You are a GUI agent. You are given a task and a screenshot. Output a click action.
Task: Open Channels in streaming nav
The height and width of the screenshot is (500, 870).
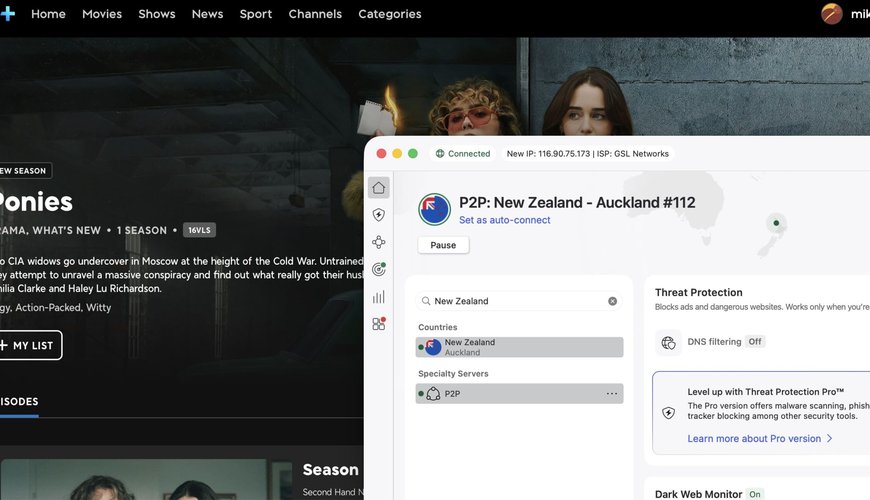pos(315,14)
